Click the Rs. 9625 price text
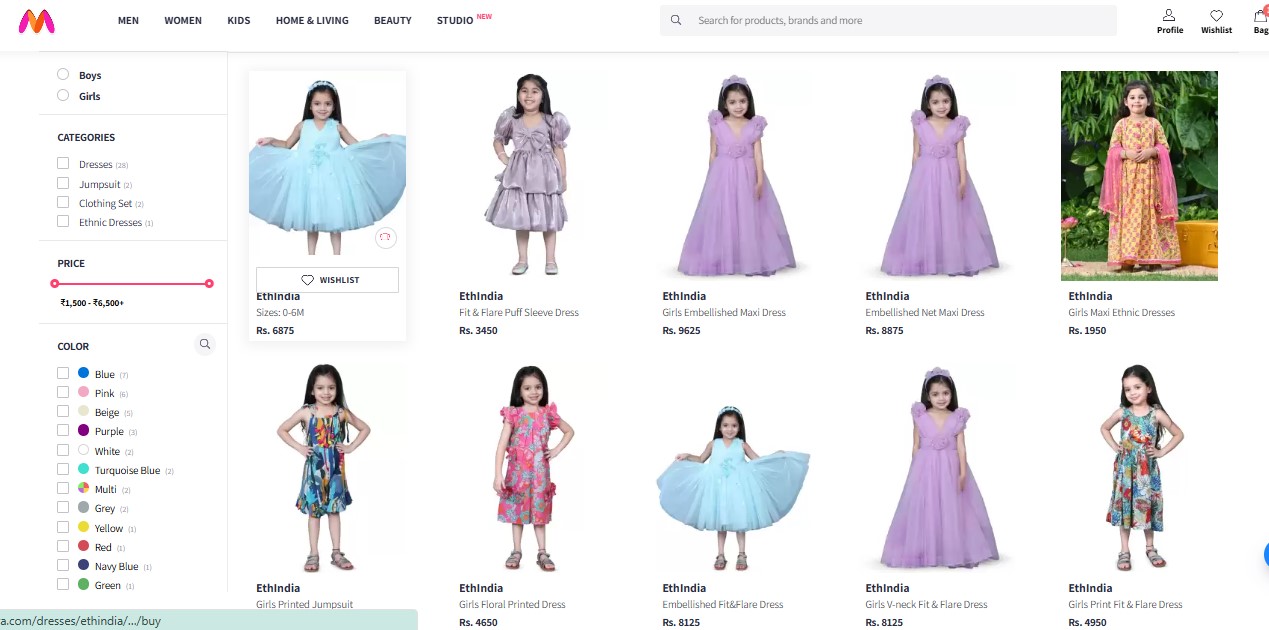The height and width of the screenshot is (630, 1269). [681, 330]
